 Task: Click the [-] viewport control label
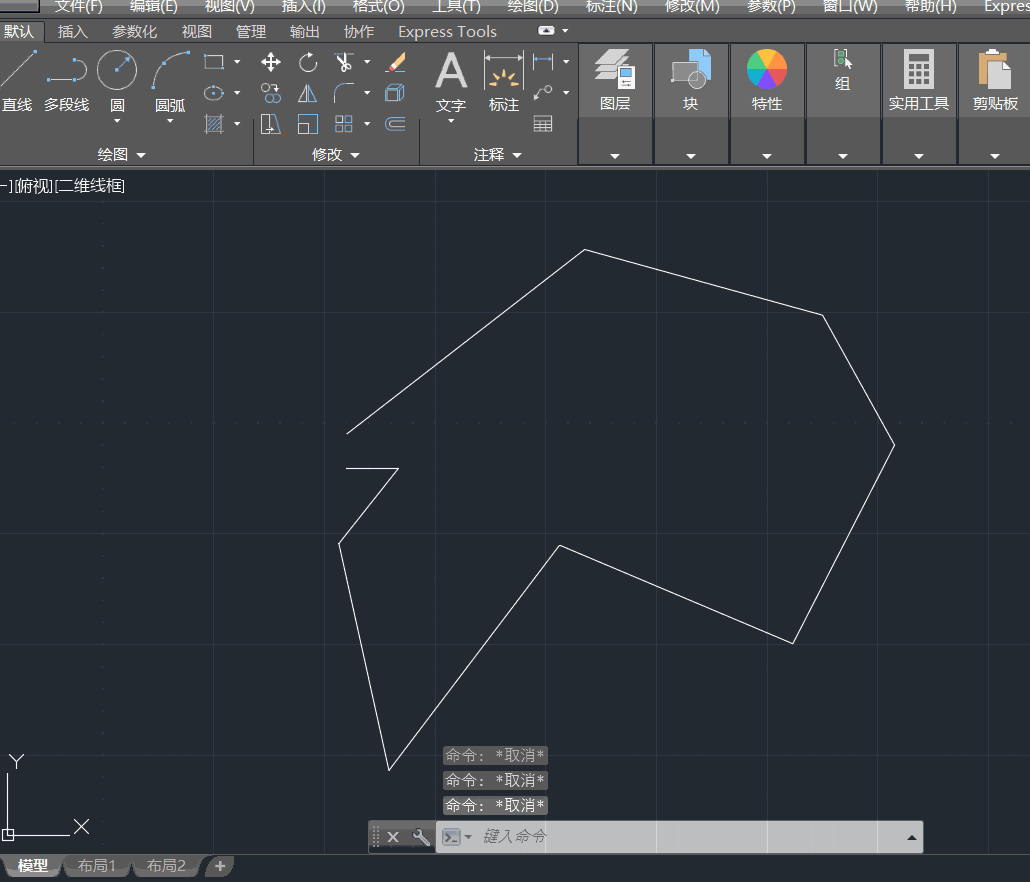pos(6,186)
